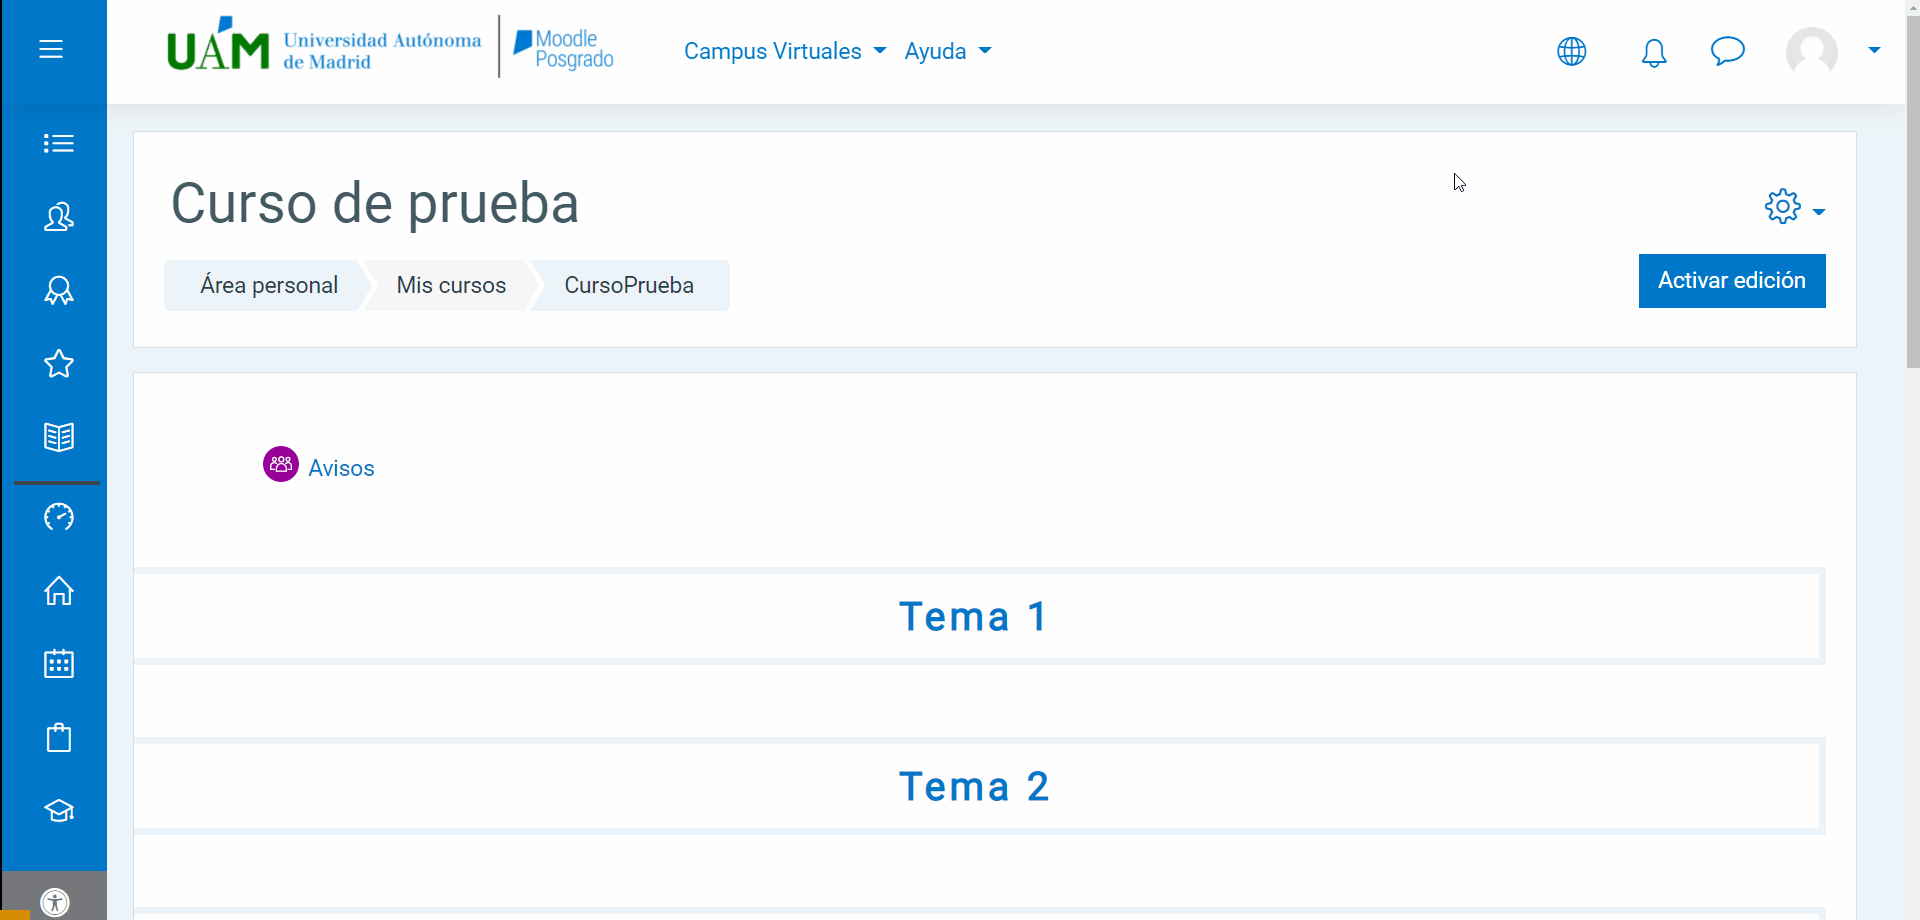Click the badges ribbon icon

coord(59,291)
